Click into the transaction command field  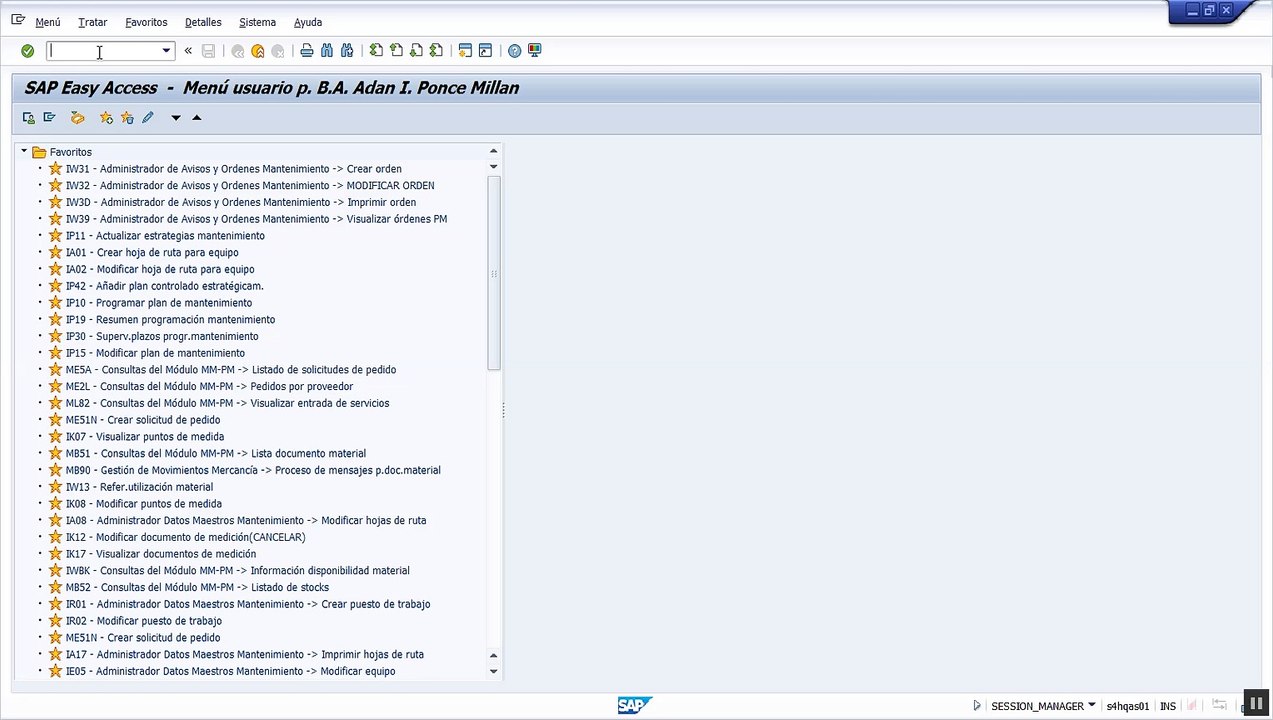[x=103, y=51]
